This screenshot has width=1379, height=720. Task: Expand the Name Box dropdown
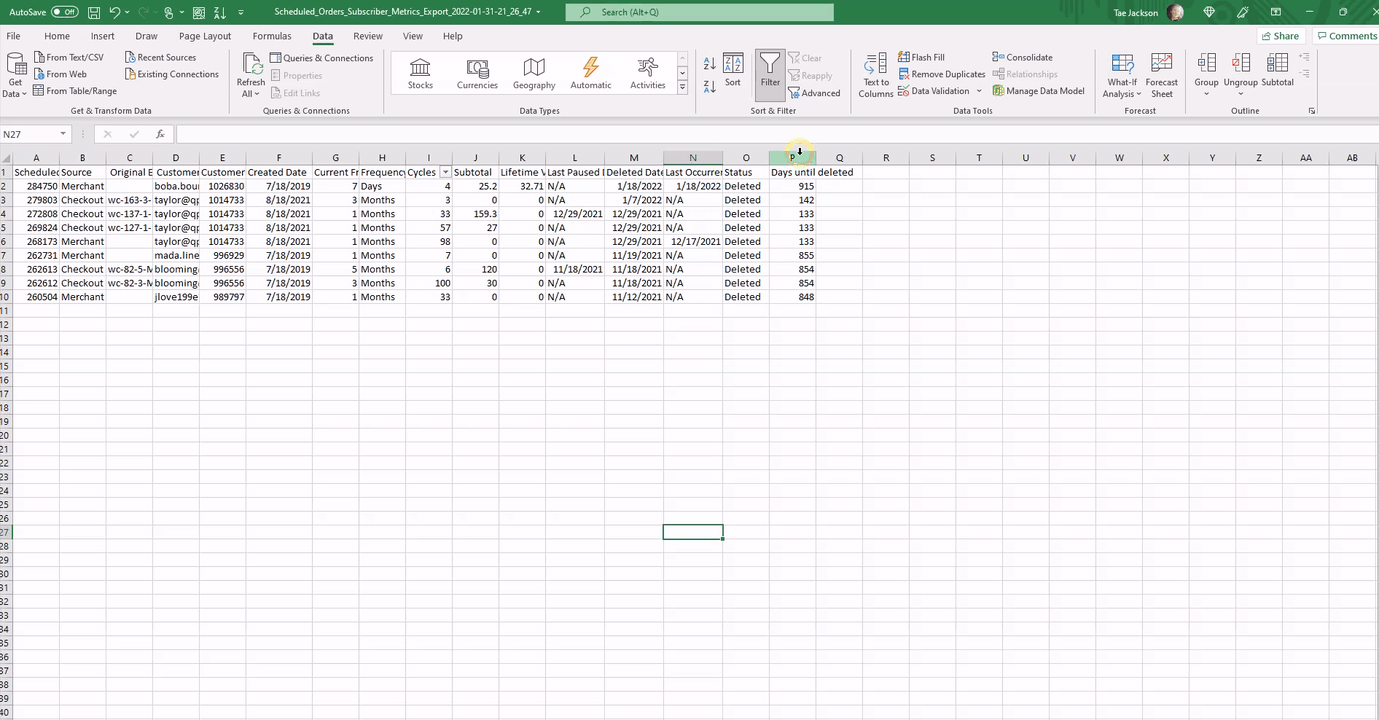click(x=63, y=134)
